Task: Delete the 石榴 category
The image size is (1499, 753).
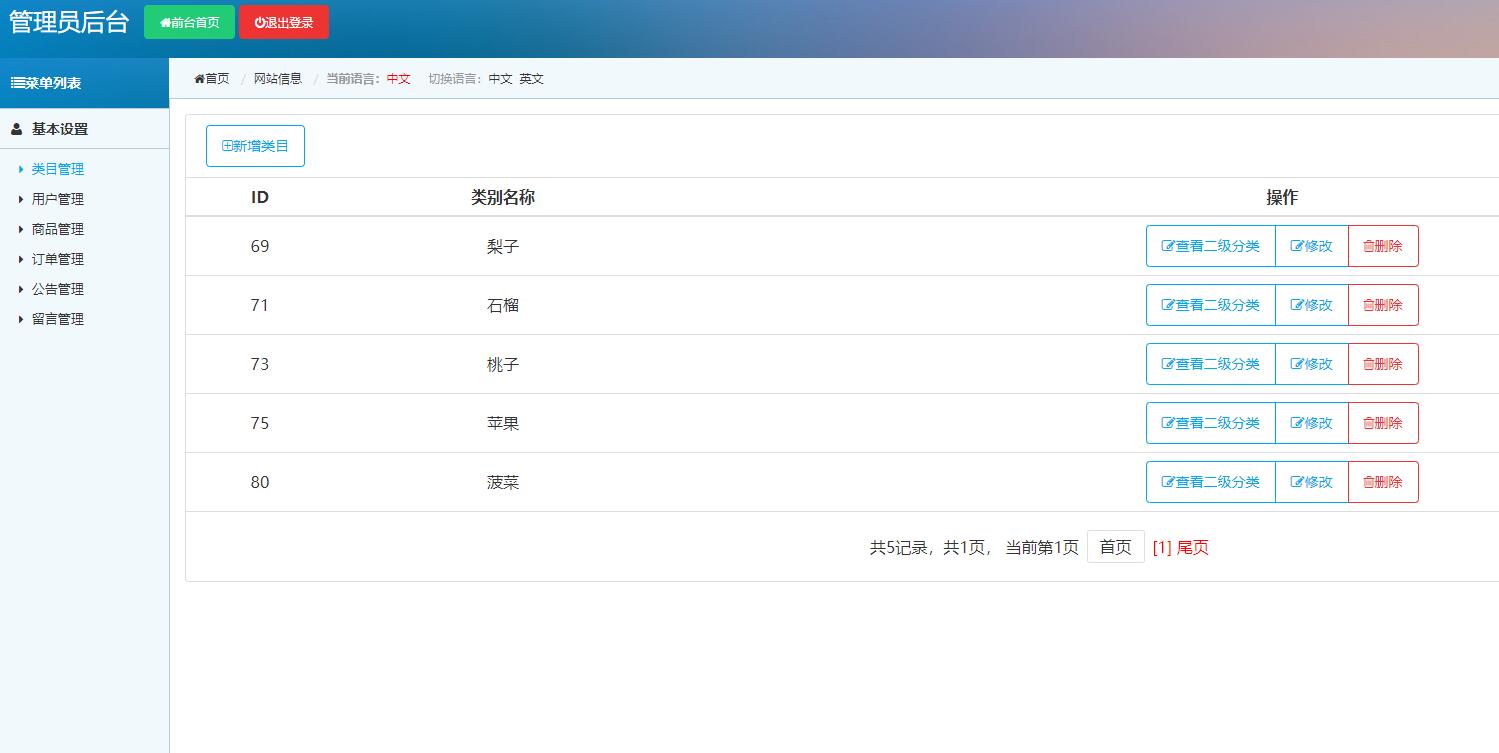Action: 1383,305
